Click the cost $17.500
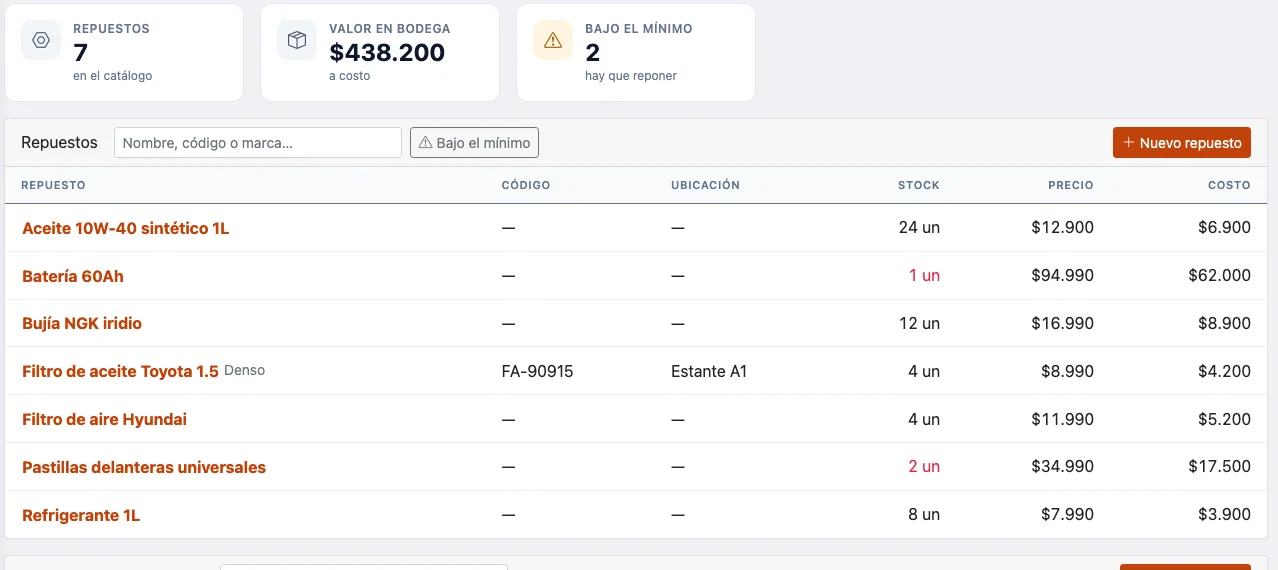1278x570 pixels. pyautogui.click(x=1219, y=466)
